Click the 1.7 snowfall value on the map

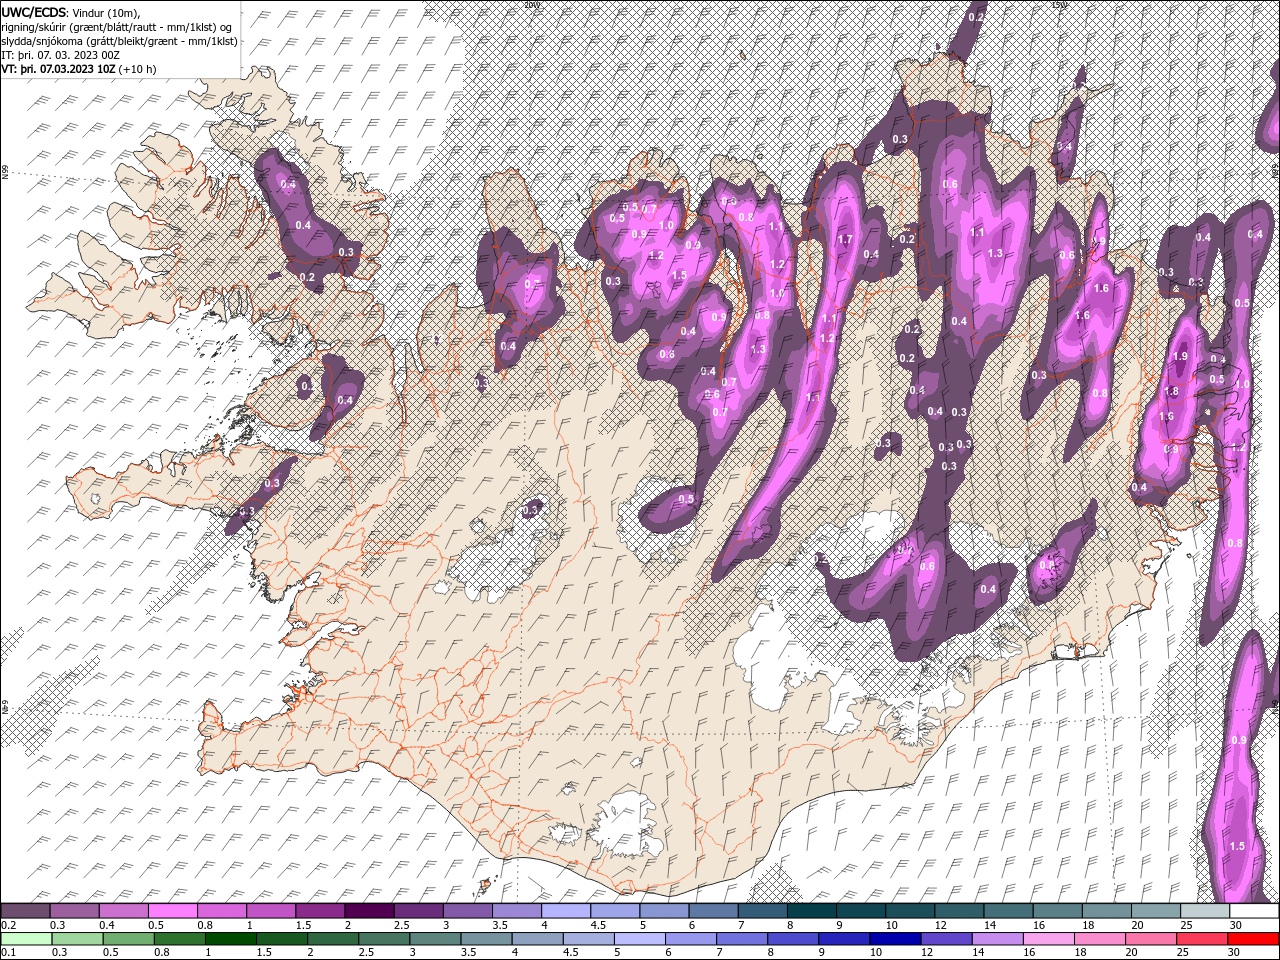tap(845, 240)
